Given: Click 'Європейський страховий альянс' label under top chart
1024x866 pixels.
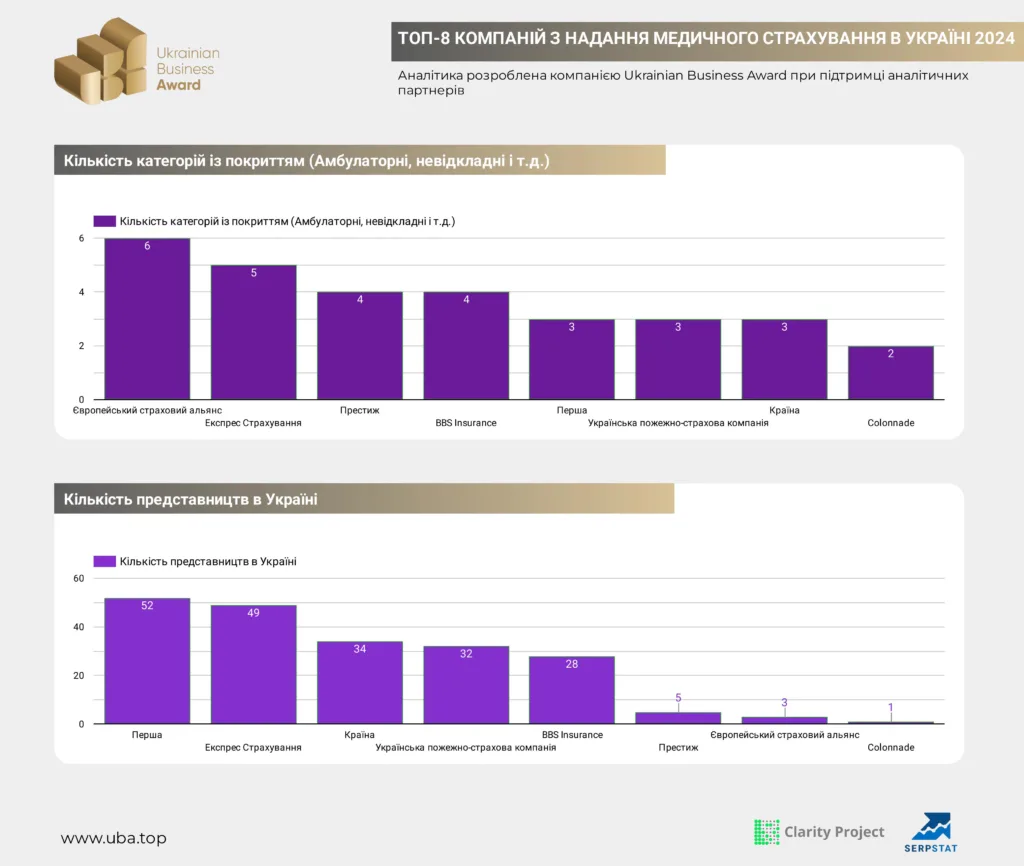Looking at the screenshot, I should [x=147, y=410].
